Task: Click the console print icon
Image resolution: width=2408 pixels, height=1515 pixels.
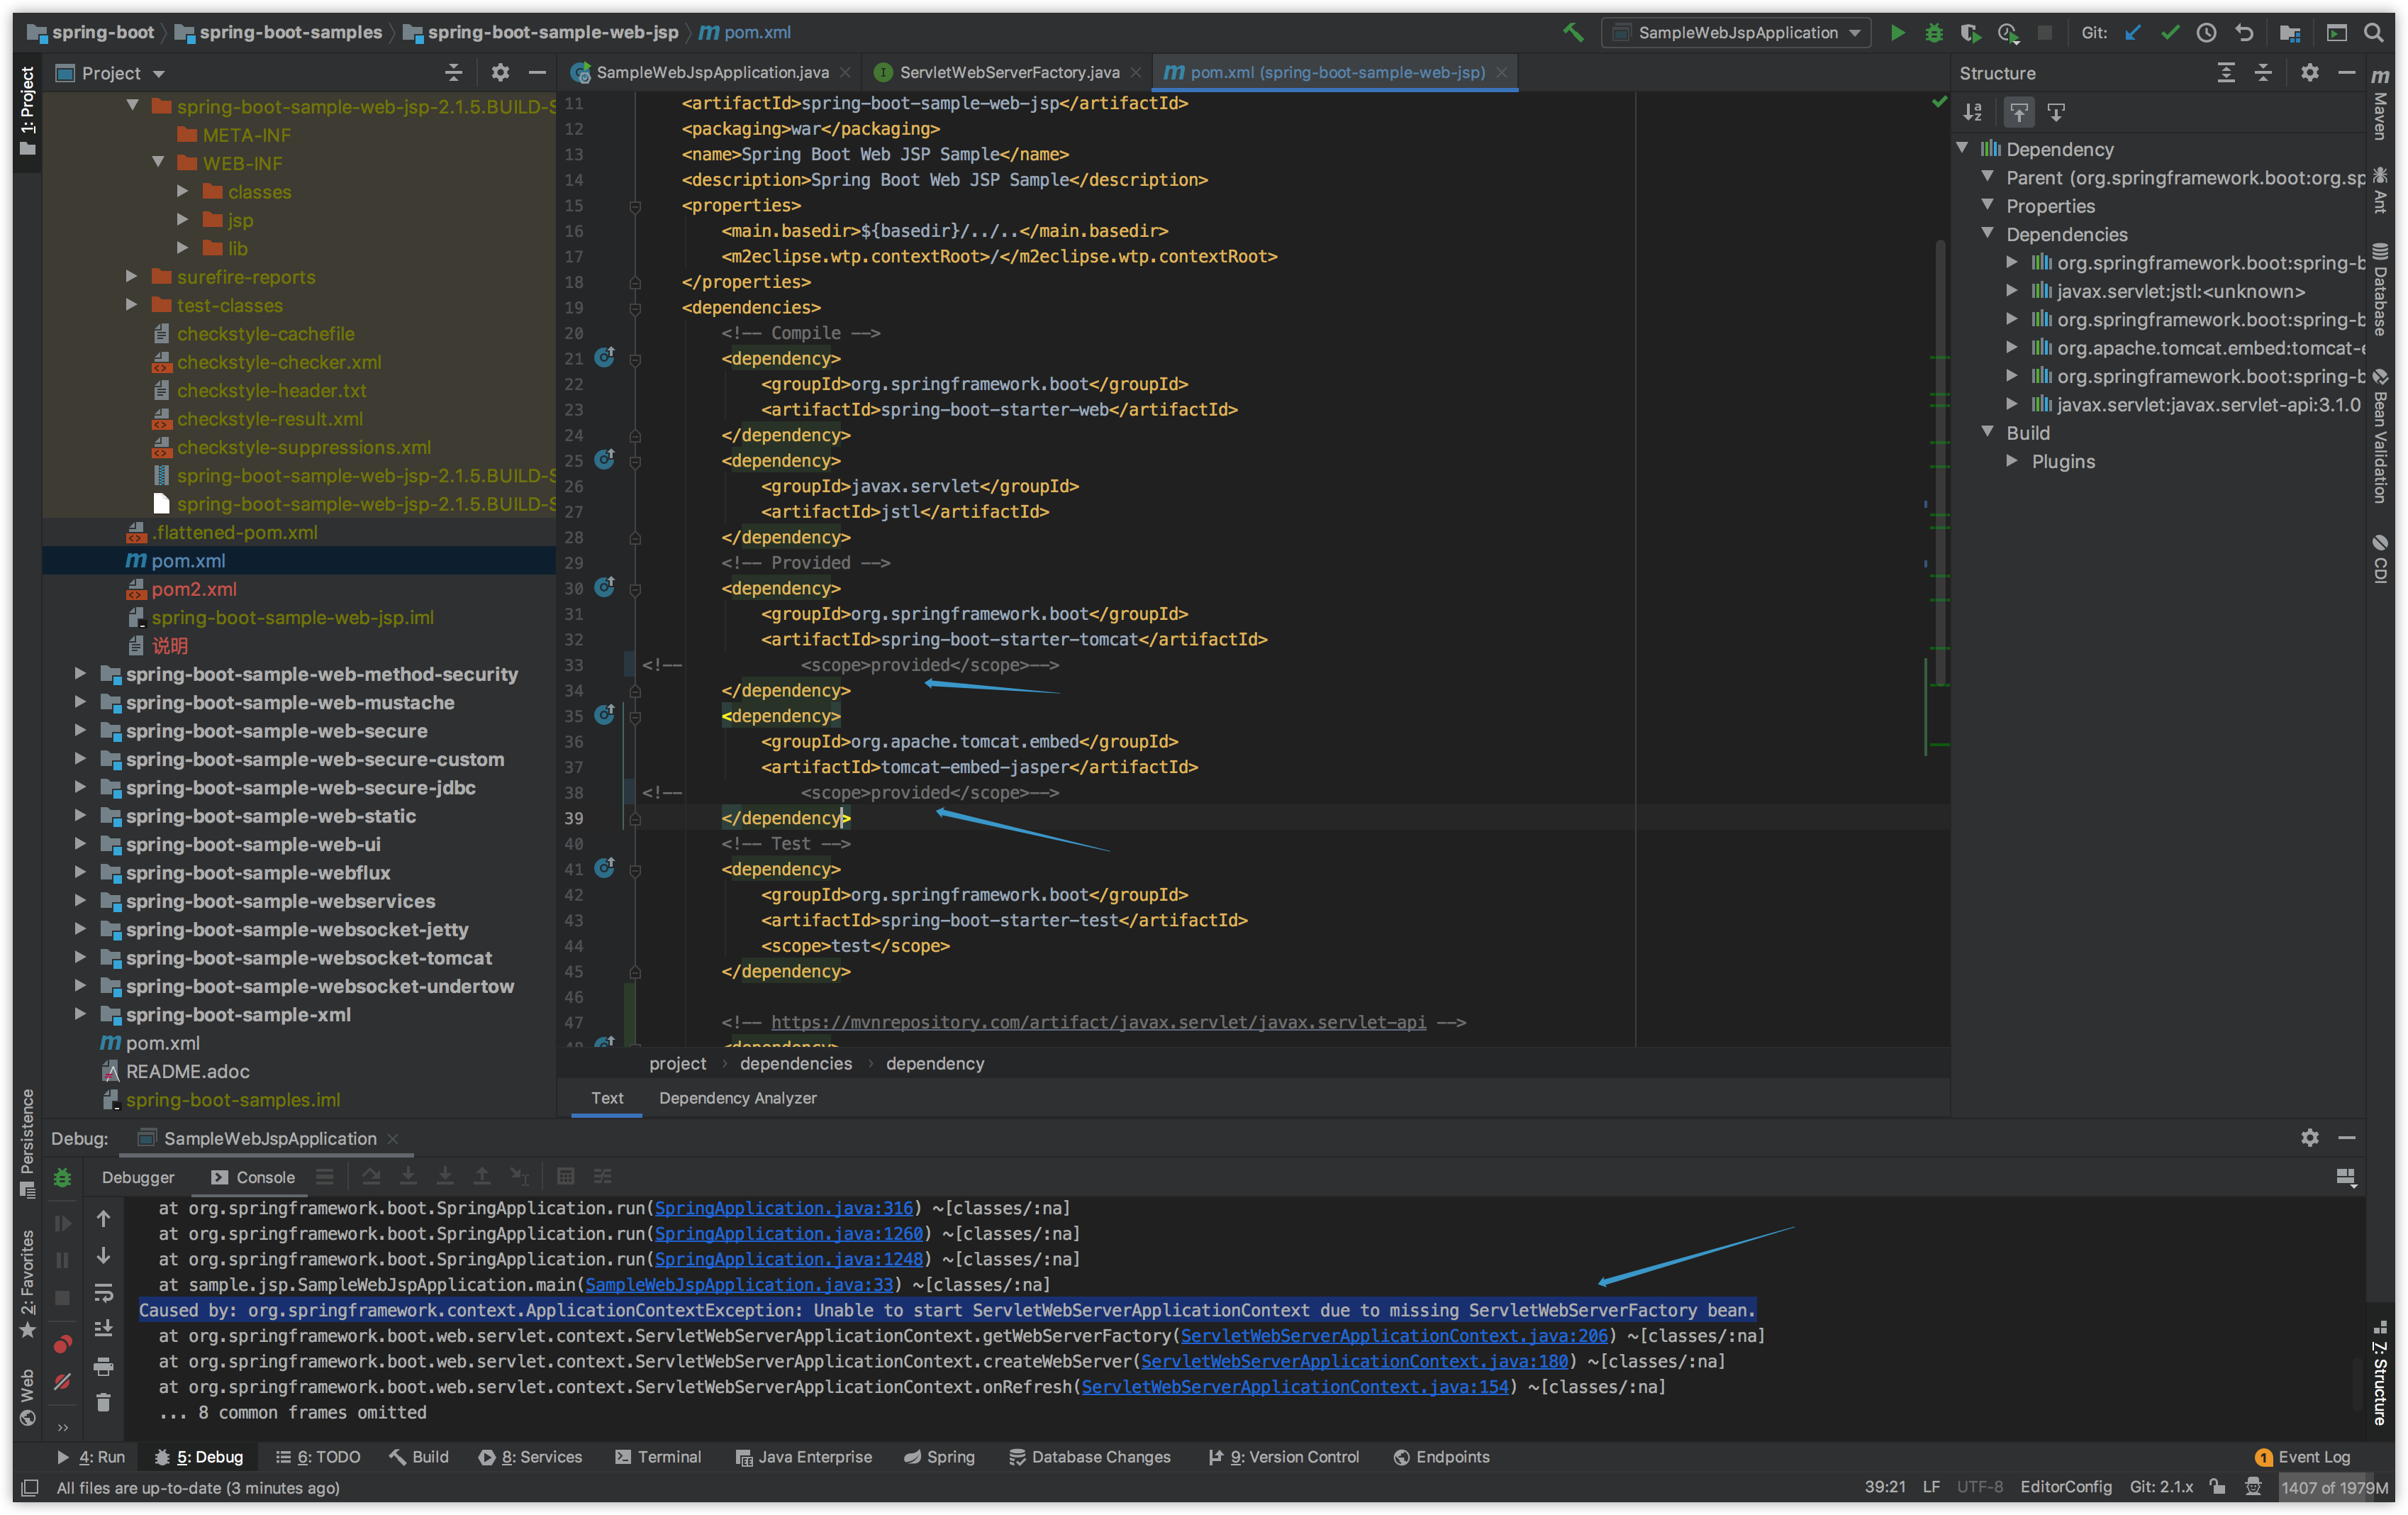Action: (103, 1366)
